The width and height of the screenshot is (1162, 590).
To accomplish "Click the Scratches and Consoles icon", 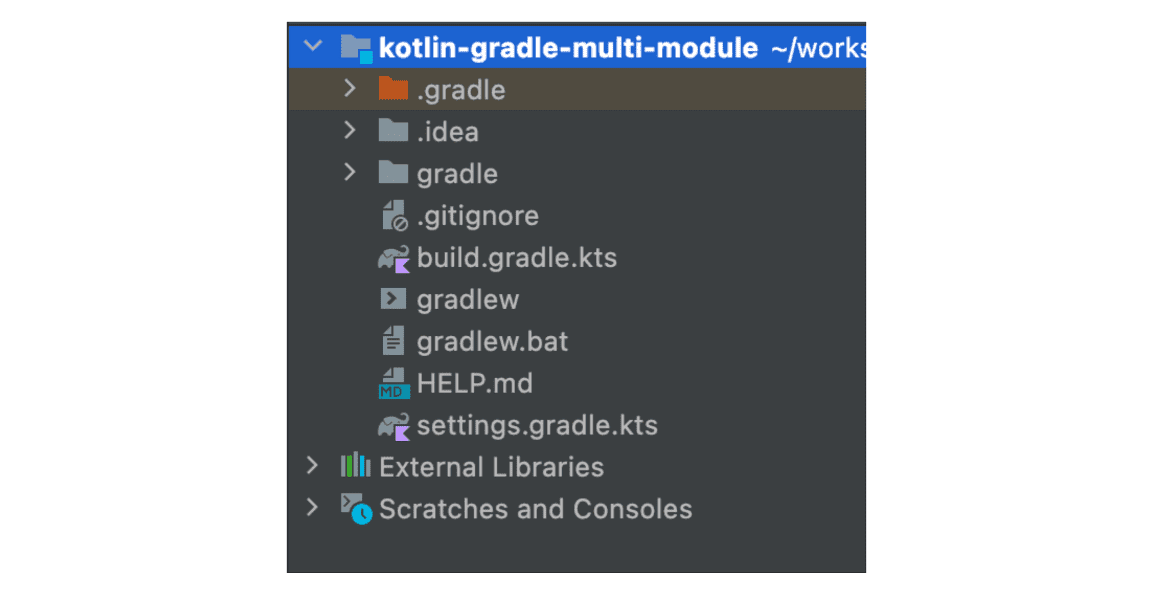I will pos(355,508).
